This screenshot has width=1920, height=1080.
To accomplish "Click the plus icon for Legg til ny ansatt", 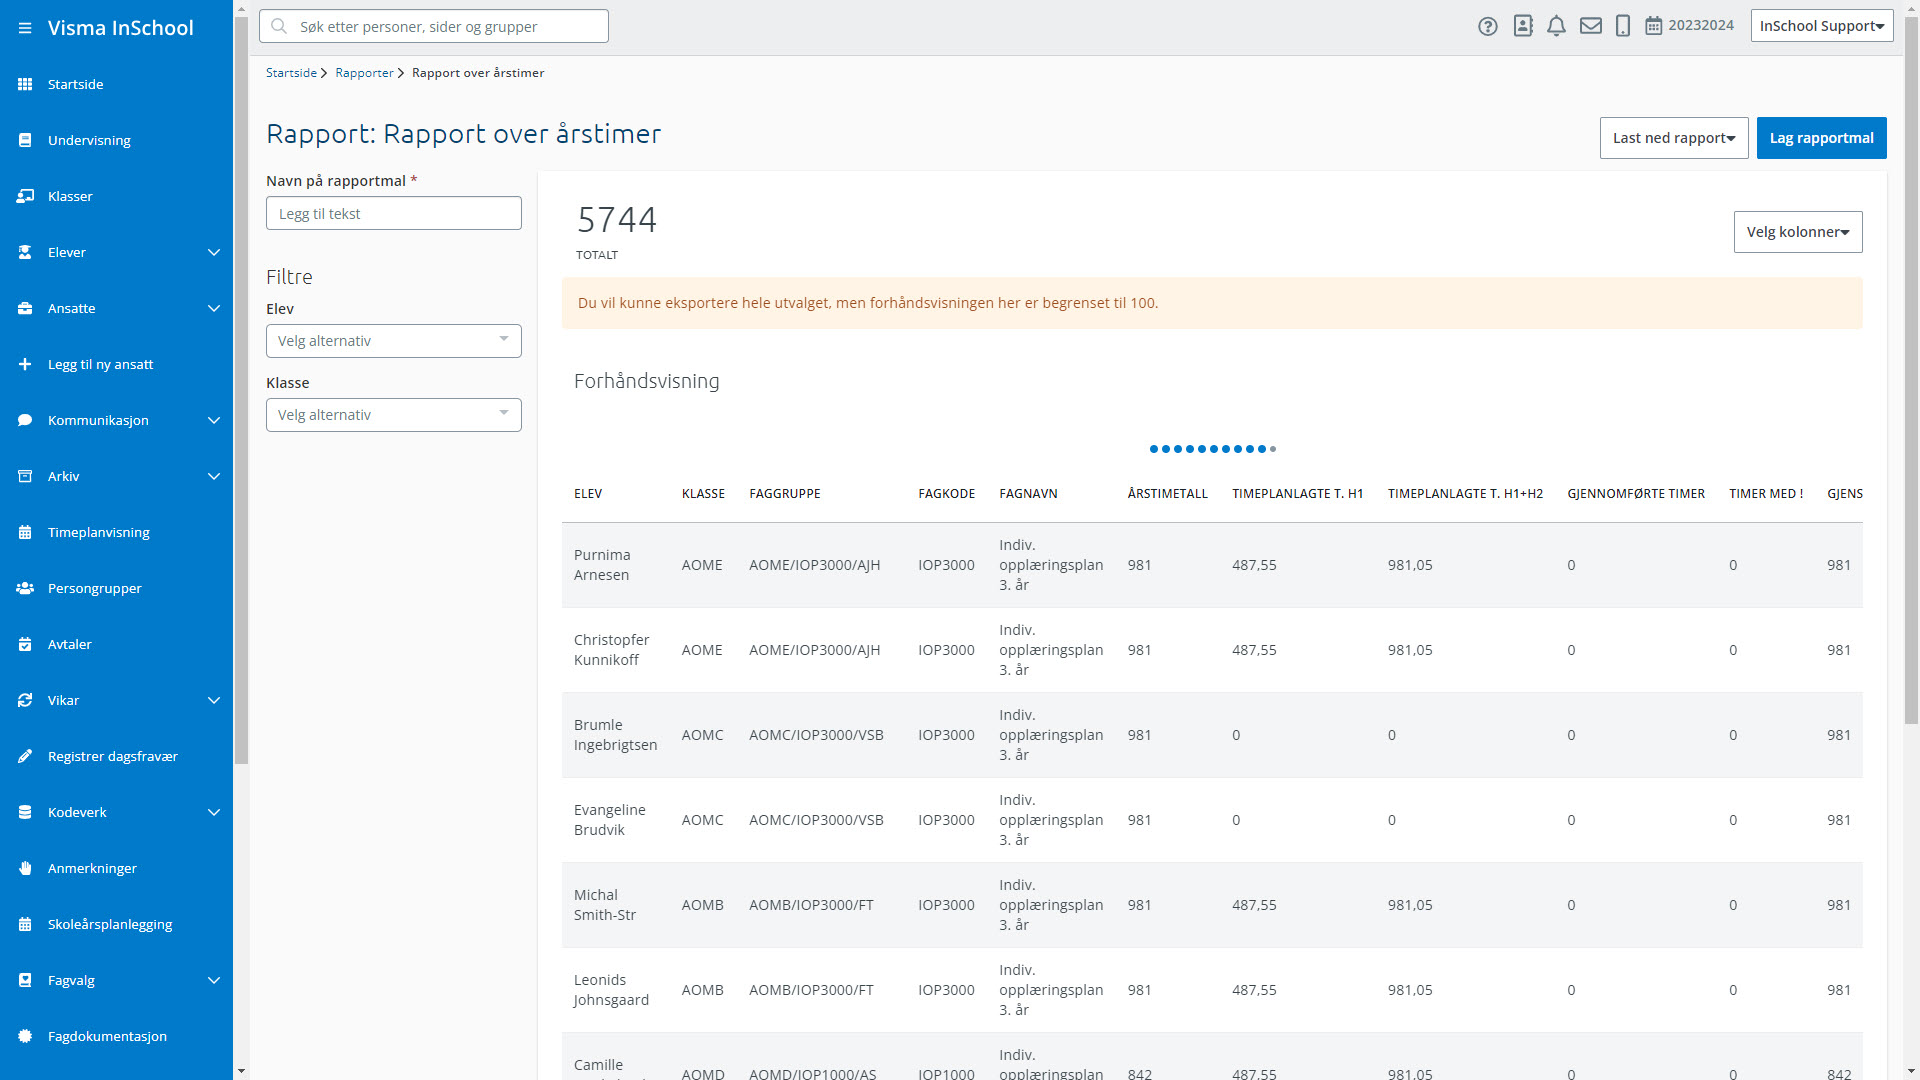I will point(25,364).
